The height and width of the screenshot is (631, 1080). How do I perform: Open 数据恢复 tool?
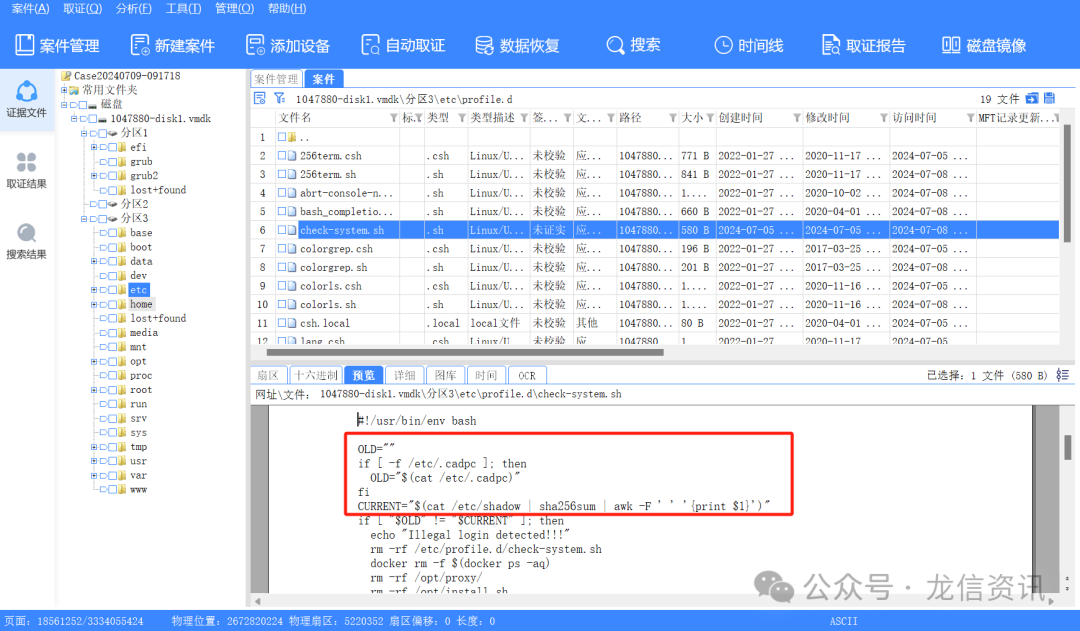click(517, 45)
